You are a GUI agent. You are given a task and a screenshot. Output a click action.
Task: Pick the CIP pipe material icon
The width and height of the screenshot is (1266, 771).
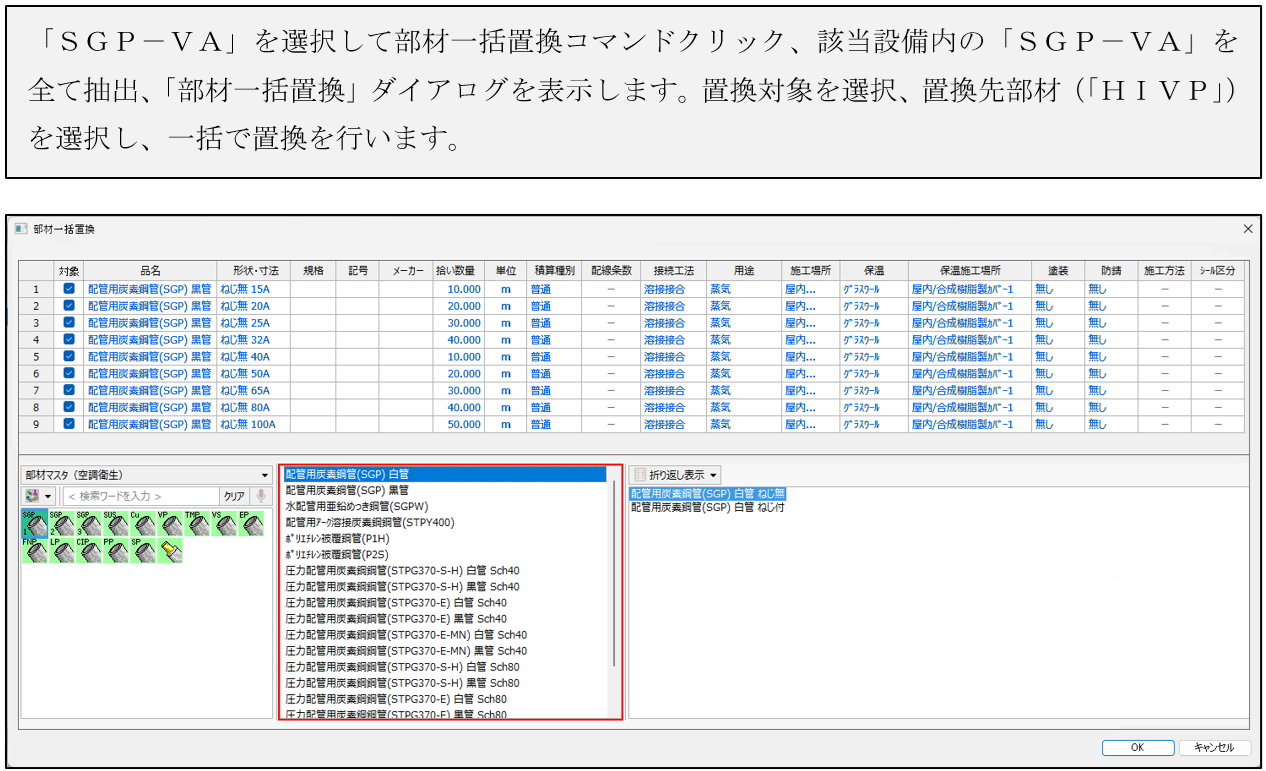(88, 549)
